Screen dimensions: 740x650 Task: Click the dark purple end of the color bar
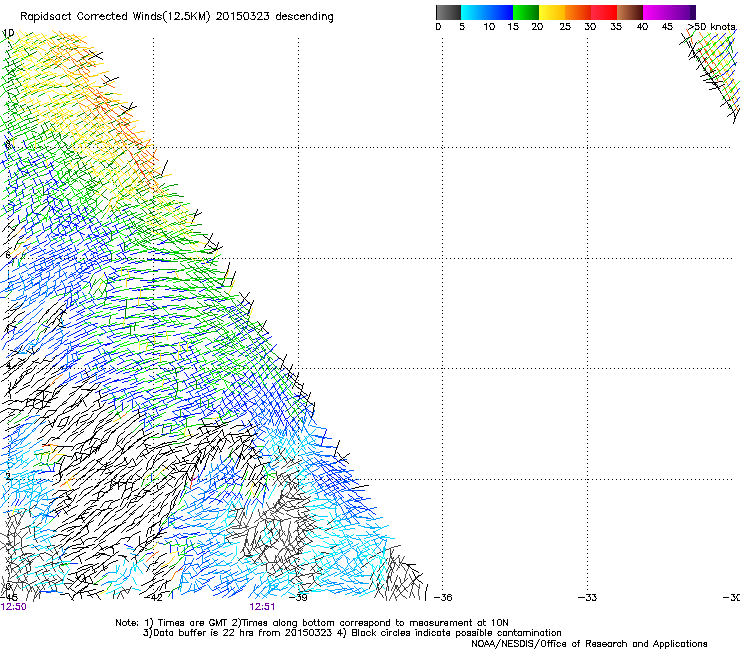[691, 12]
